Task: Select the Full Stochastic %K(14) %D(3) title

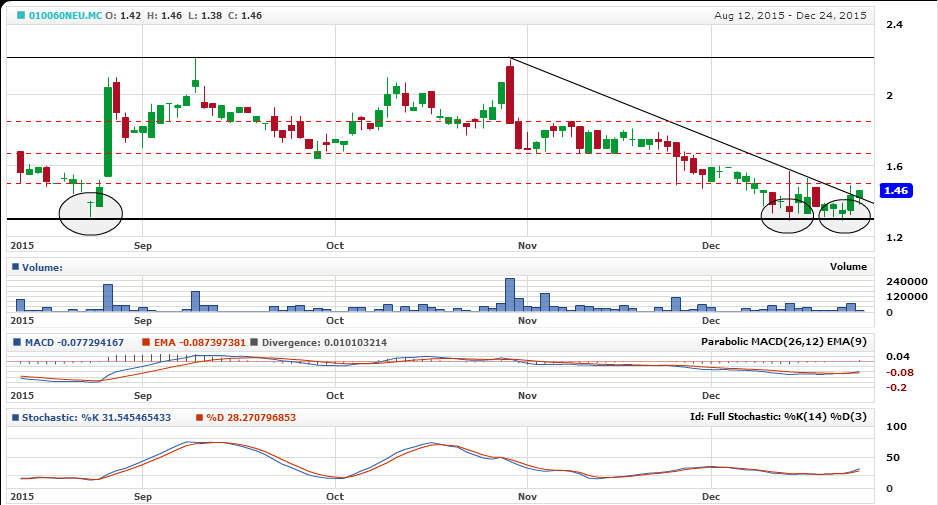Action: (x=778, y=417)
